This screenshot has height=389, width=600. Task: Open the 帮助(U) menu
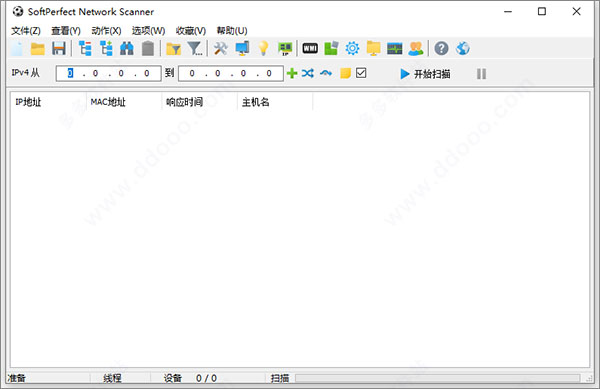pyautogui.click(x=232, y=31)
